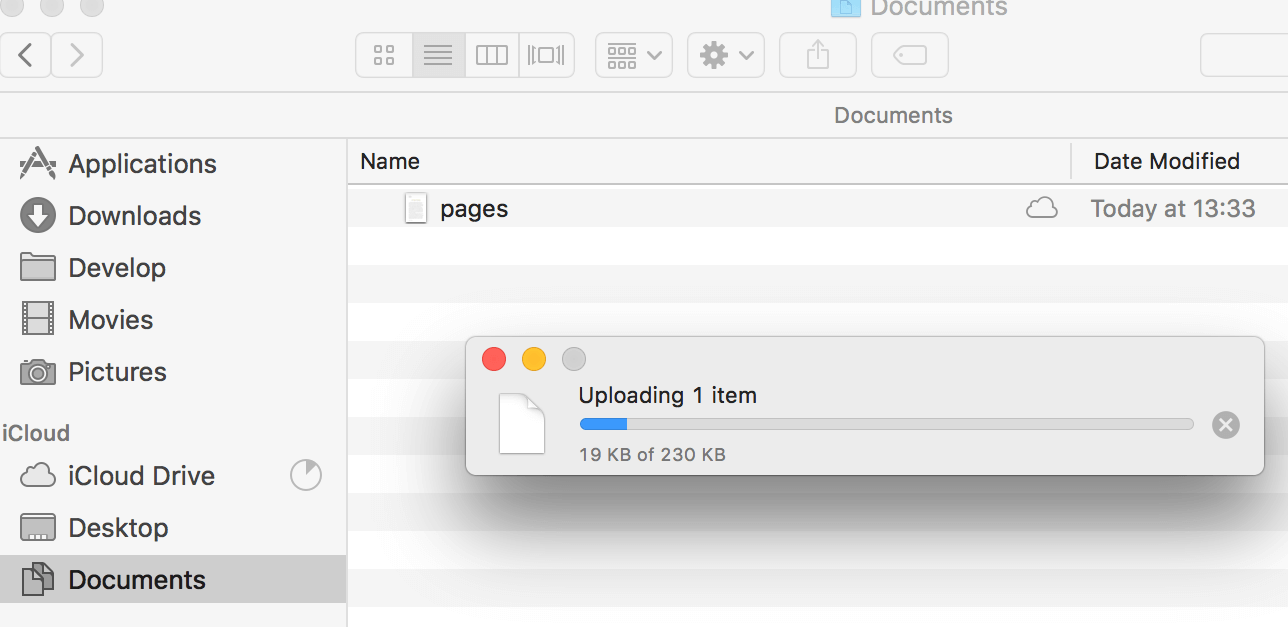Open iCloud Drive in the sidebar

pos(141,476)
